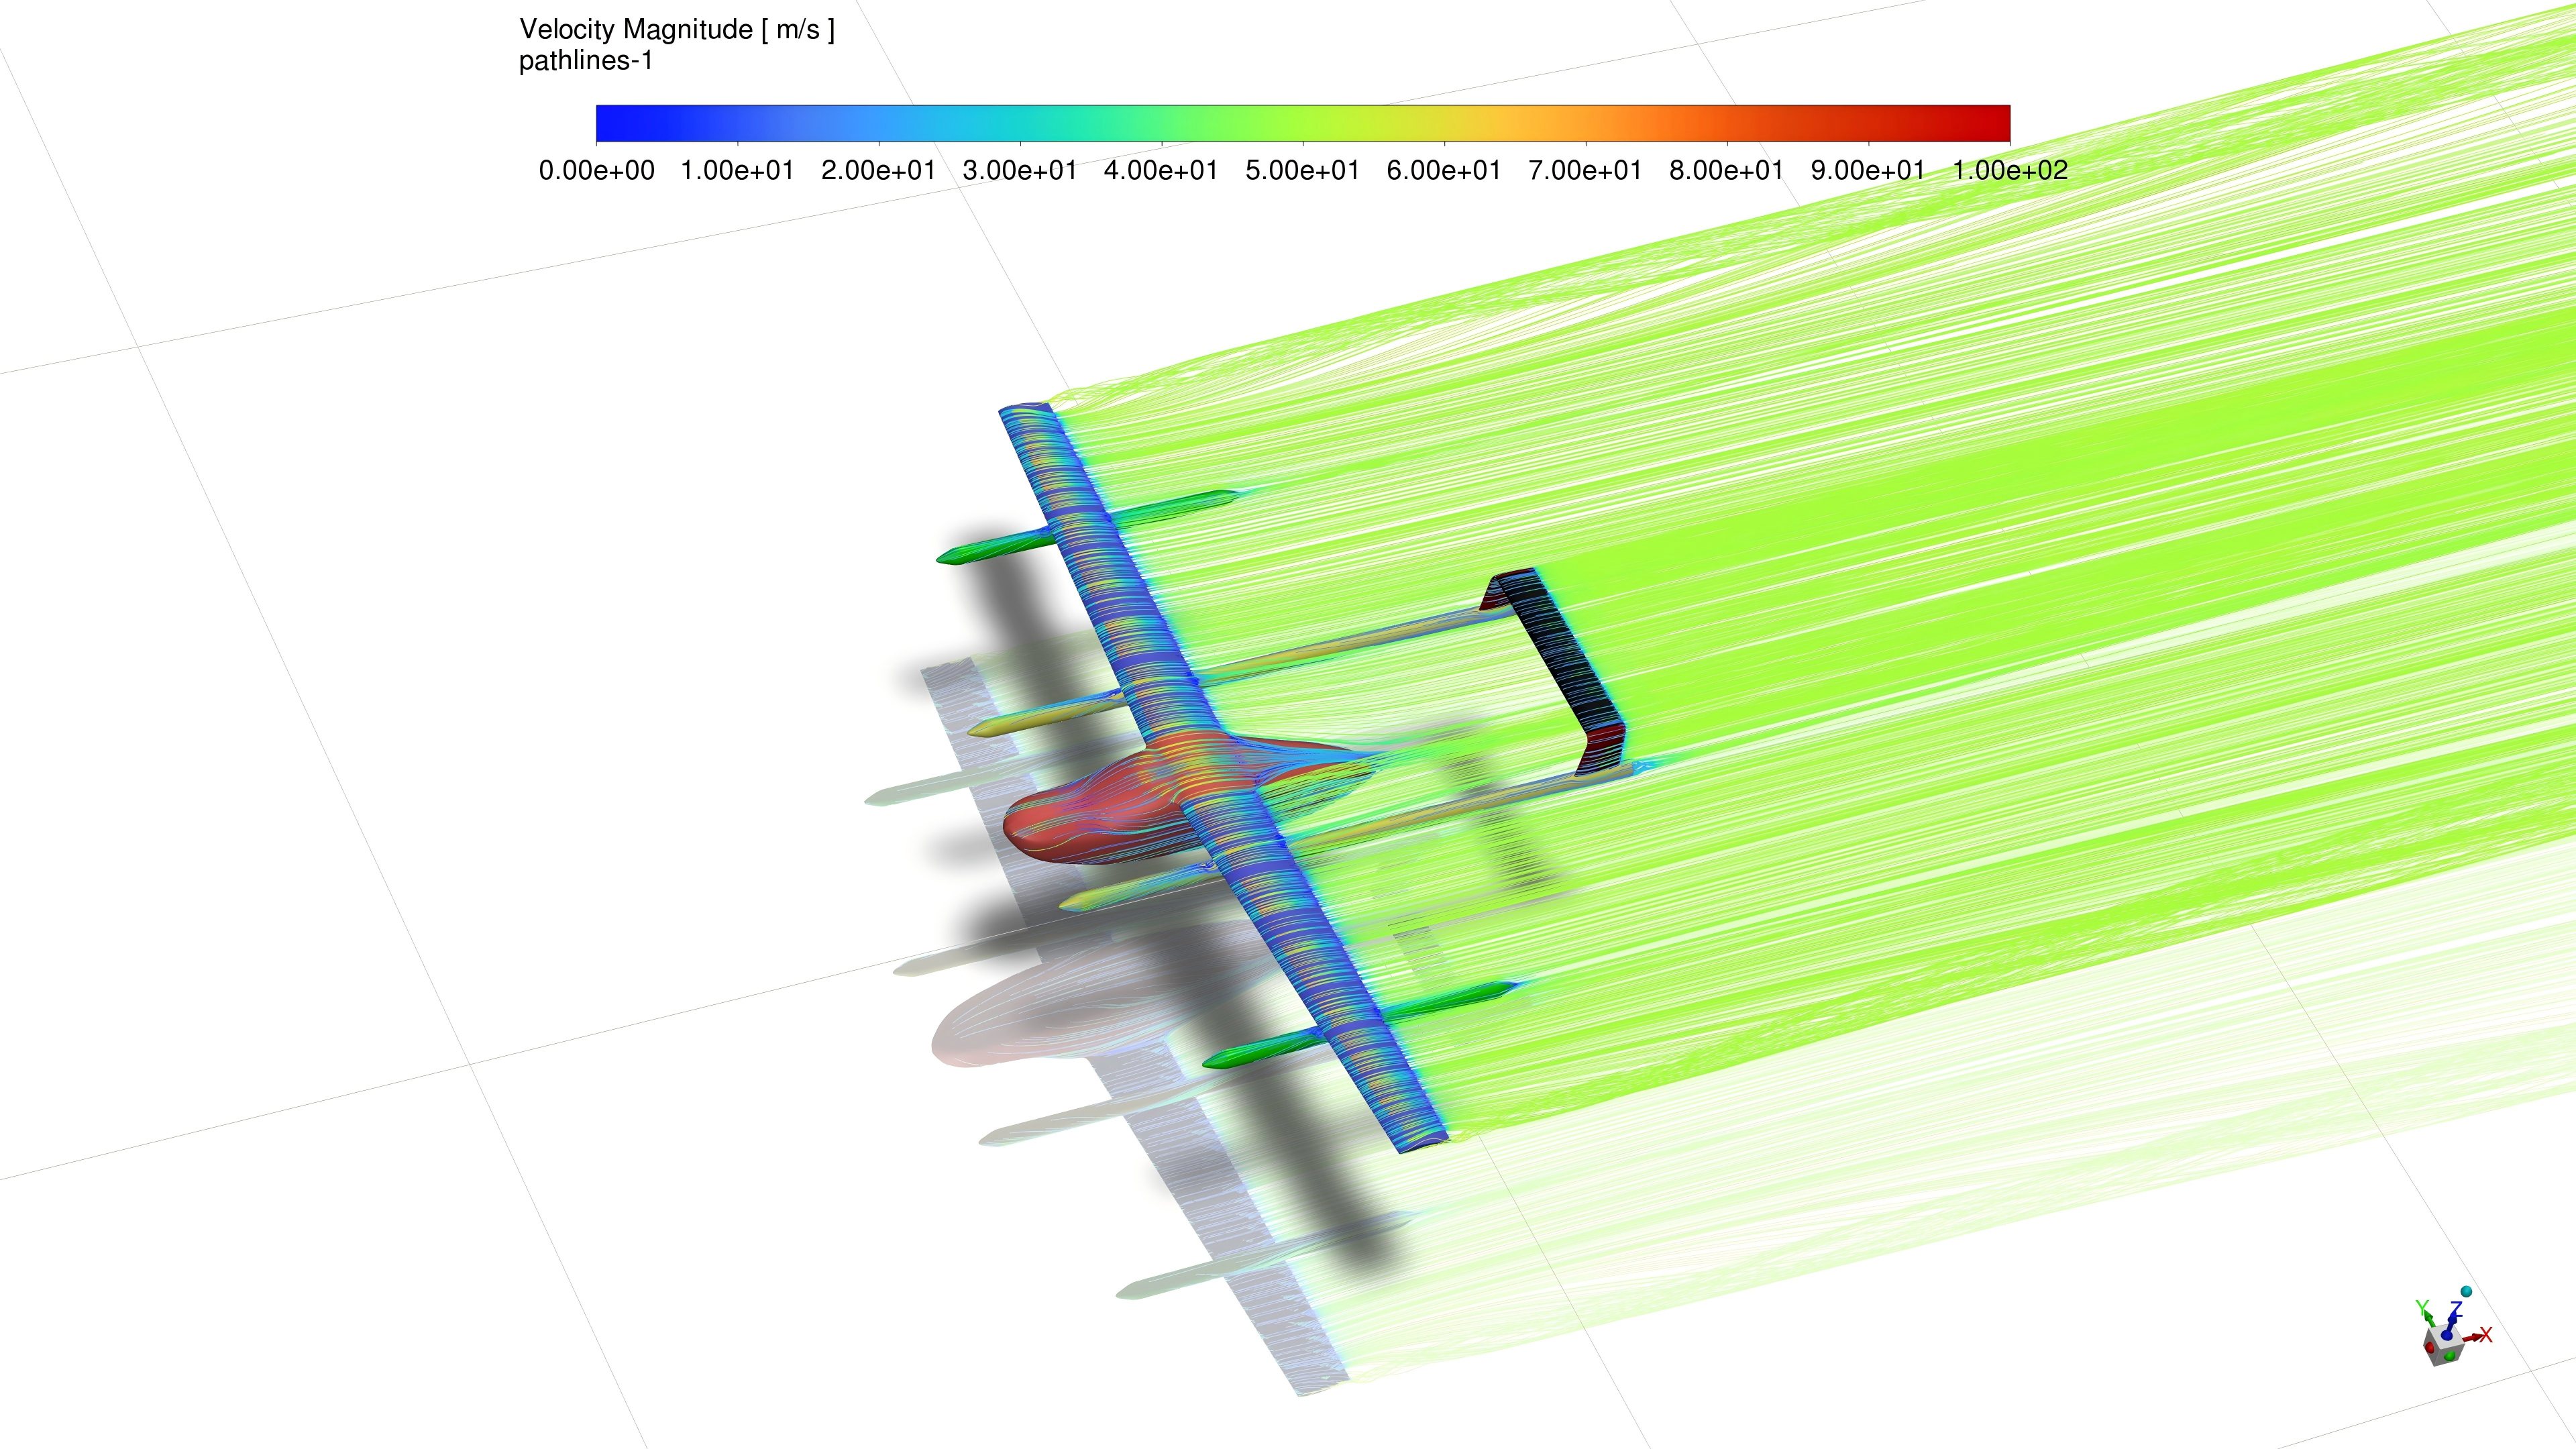The image size is (2576, 1449).
Task: Click the red X axis arrow on triad
Action: click(2473, 1337)
